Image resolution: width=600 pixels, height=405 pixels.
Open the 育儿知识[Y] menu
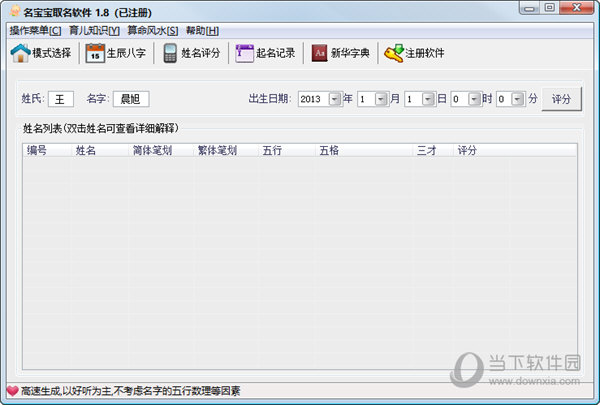click(94, 31)
